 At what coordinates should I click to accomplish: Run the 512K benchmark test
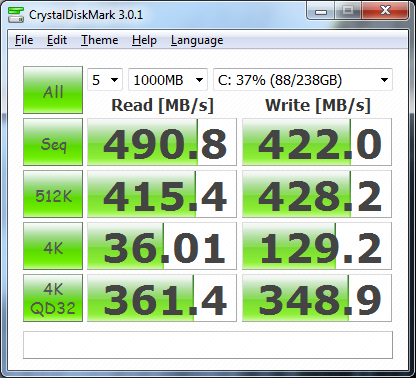pos(53,194)
